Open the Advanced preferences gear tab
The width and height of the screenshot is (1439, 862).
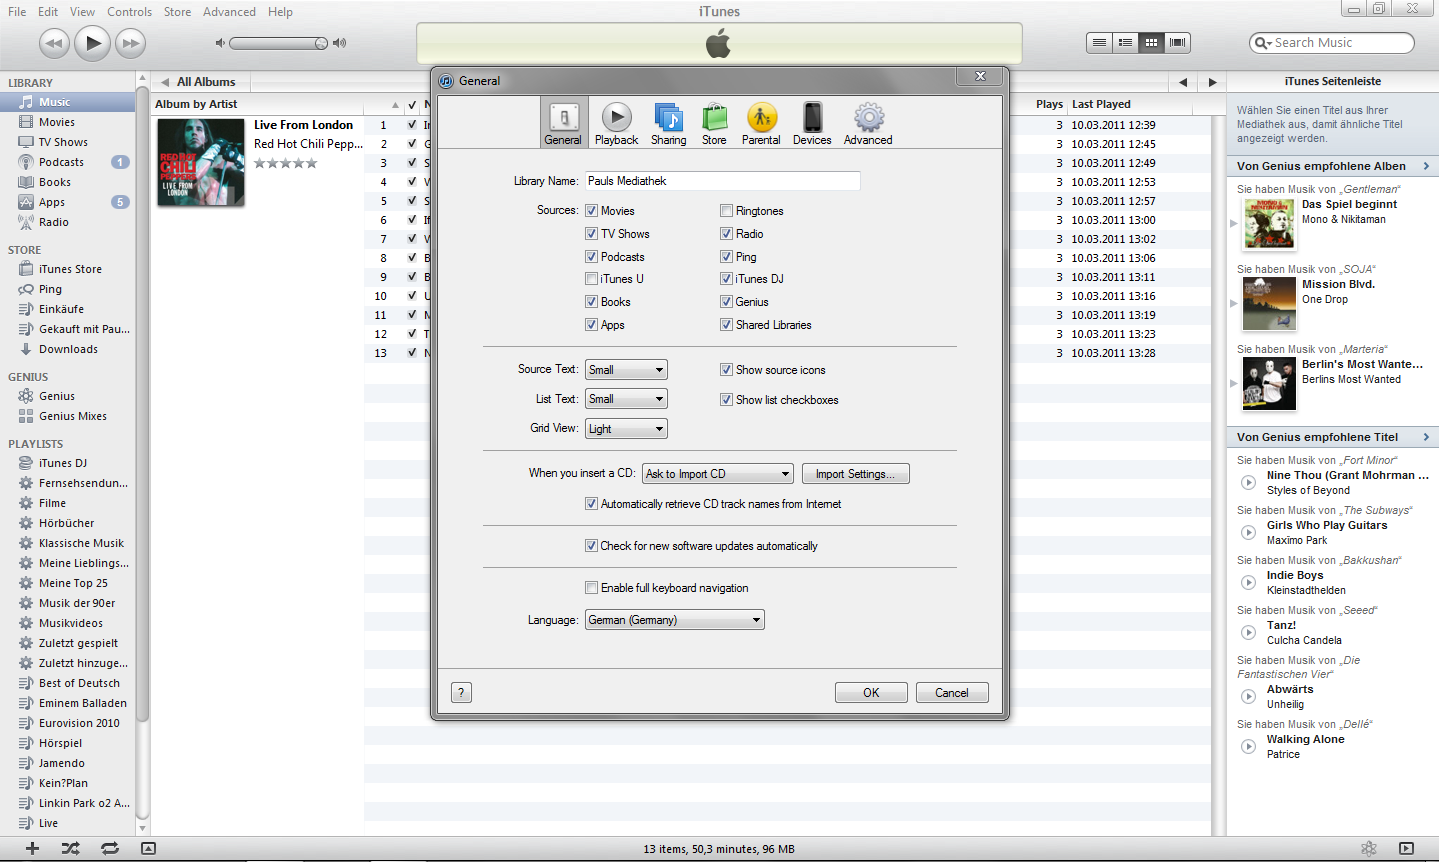click(868, 124)
